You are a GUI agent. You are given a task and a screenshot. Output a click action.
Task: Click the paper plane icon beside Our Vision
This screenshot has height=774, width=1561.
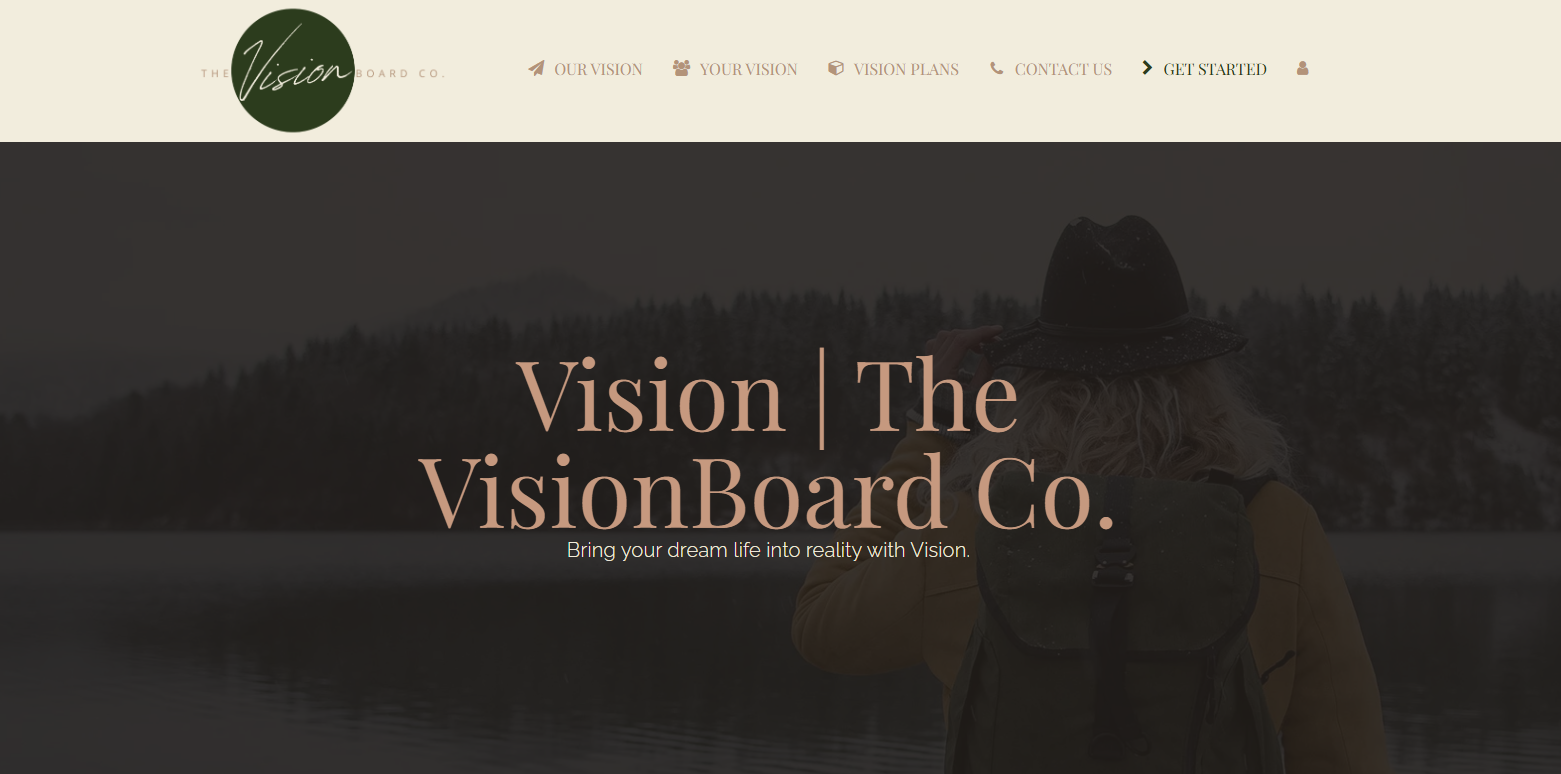coord(536,69)
